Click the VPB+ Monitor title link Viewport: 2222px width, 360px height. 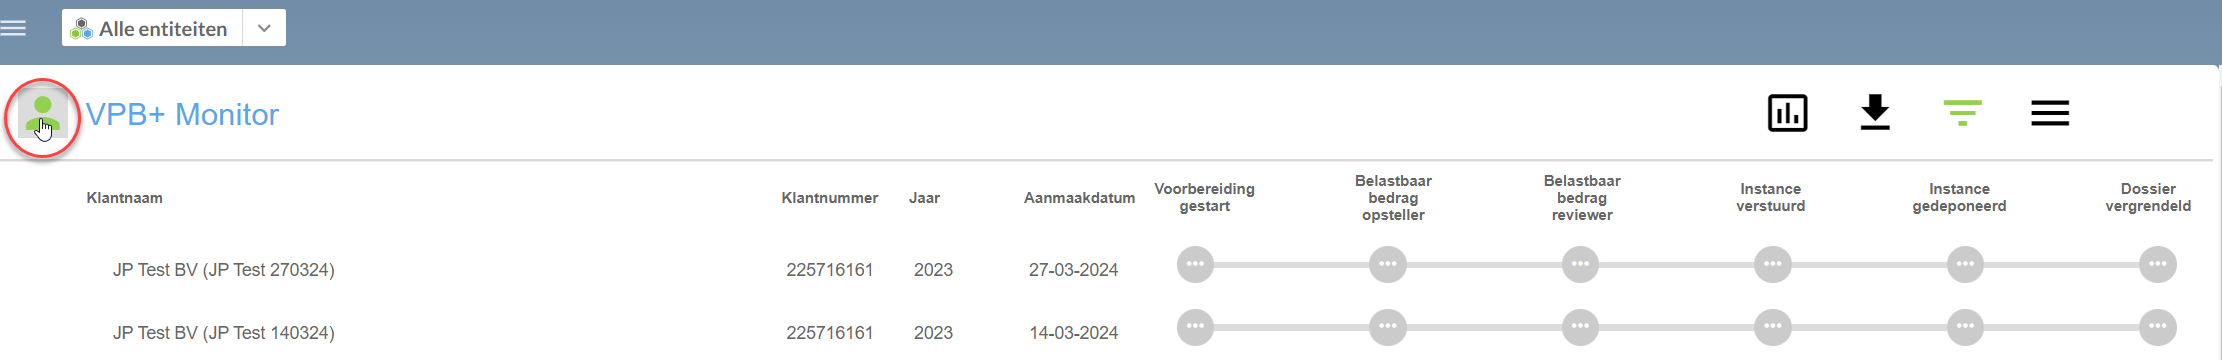point(182,115)
